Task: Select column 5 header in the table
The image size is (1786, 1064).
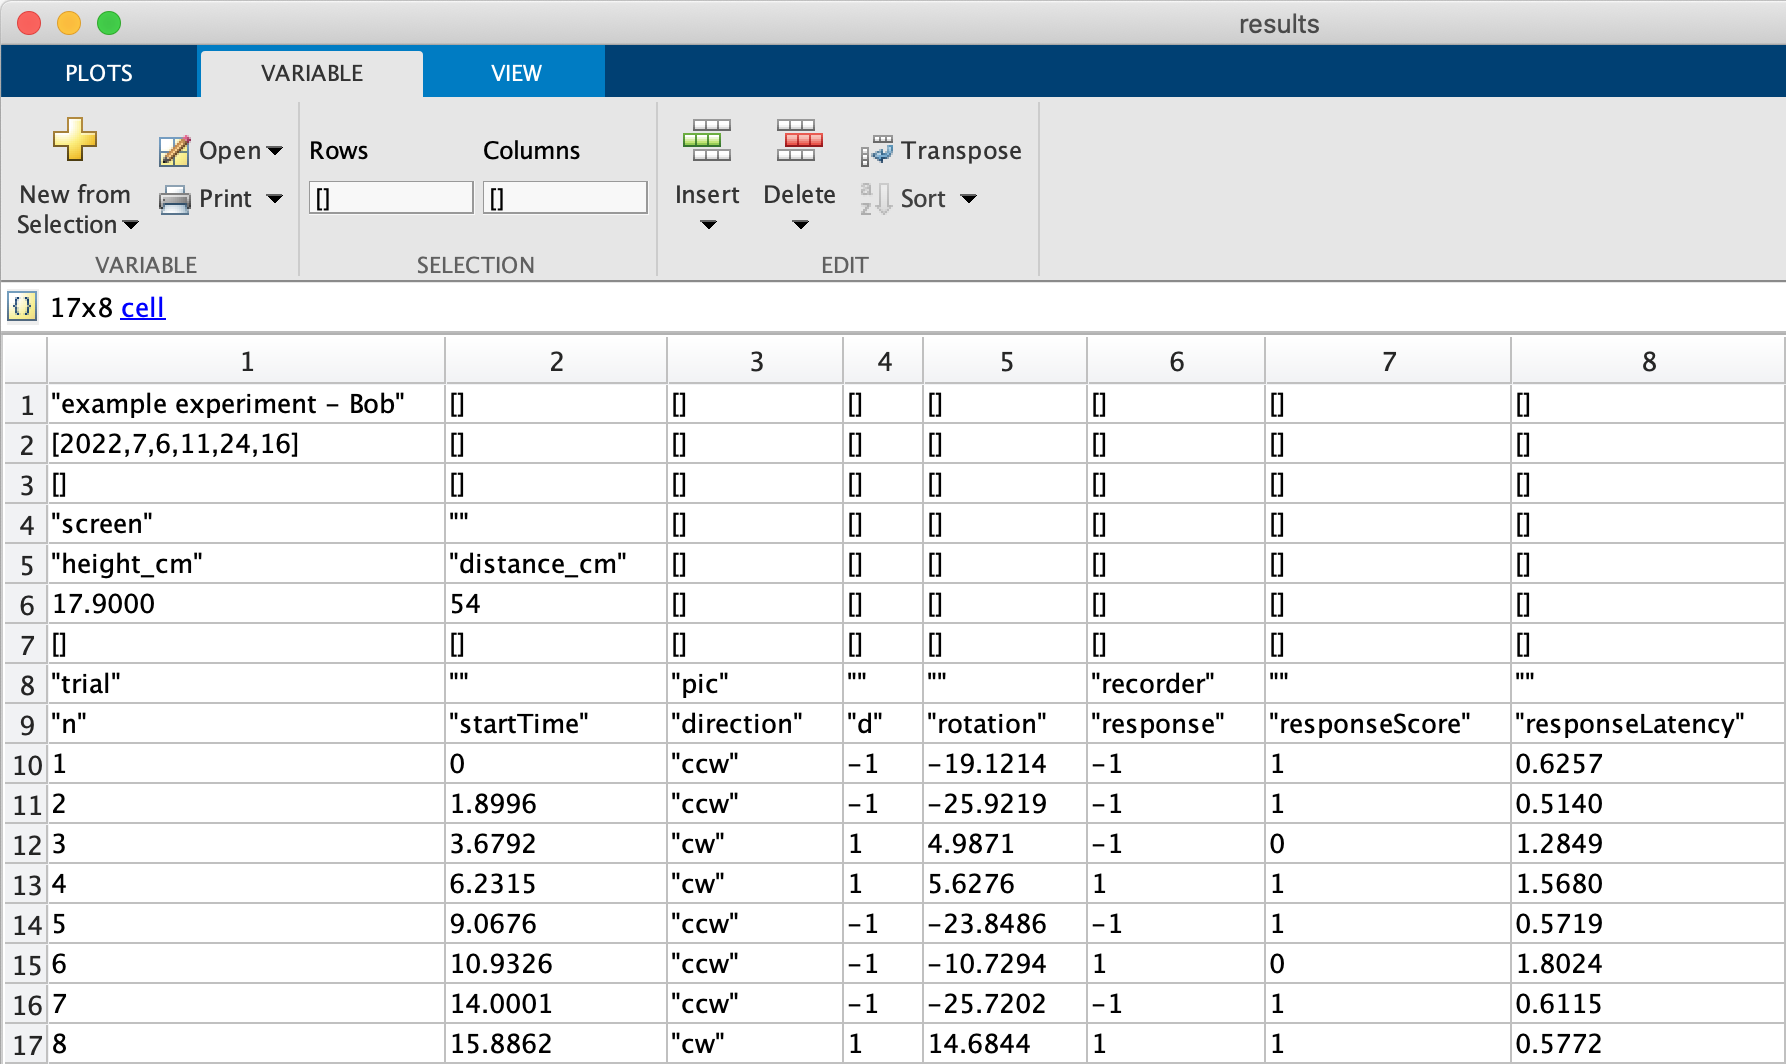Action: [x=1005, y=362]
